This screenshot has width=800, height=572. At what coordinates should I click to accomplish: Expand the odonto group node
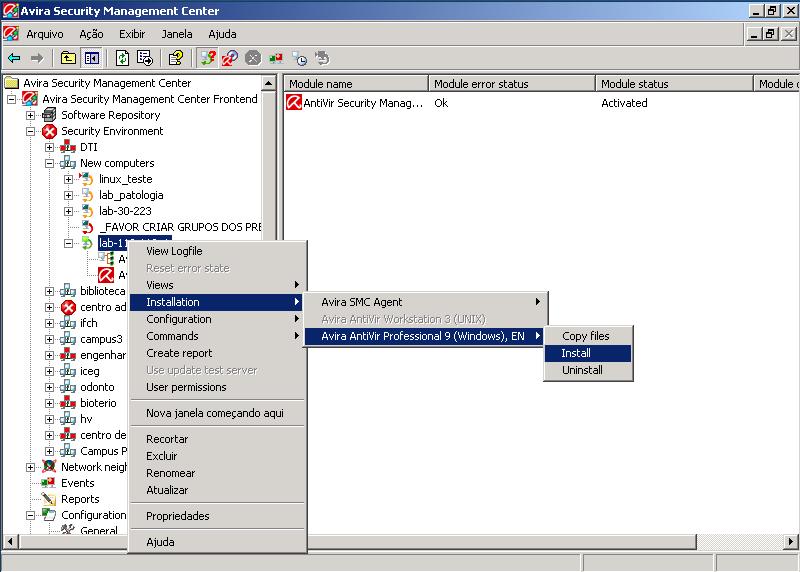[x=49, y=387]
